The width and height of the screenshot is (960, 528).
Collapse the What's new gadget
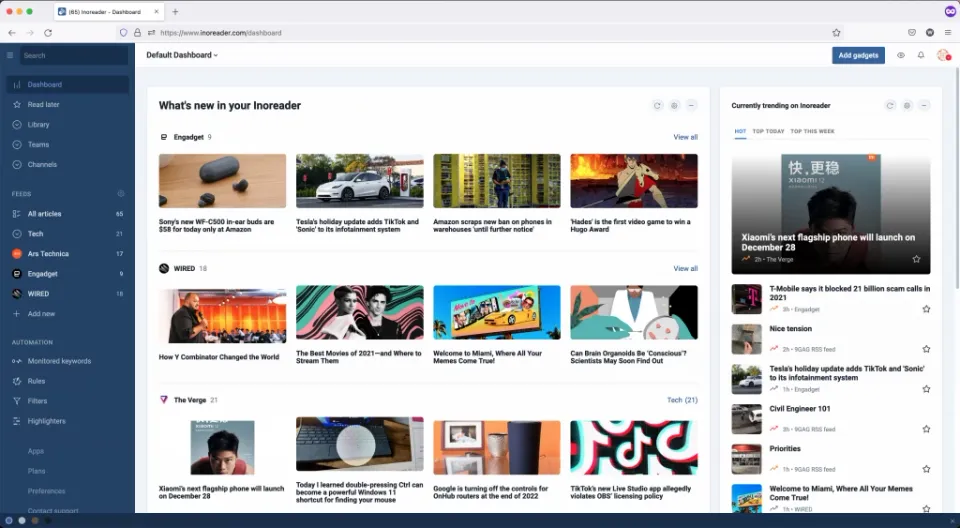691,105
